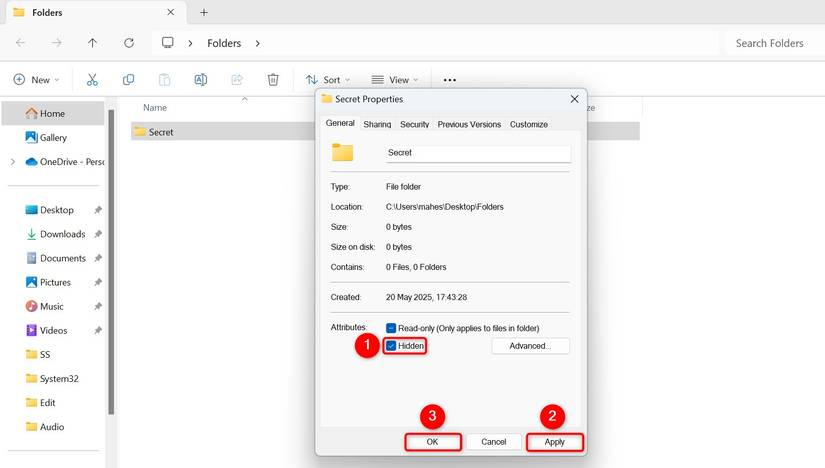Click the Delete trash icon

coord(273,80)
